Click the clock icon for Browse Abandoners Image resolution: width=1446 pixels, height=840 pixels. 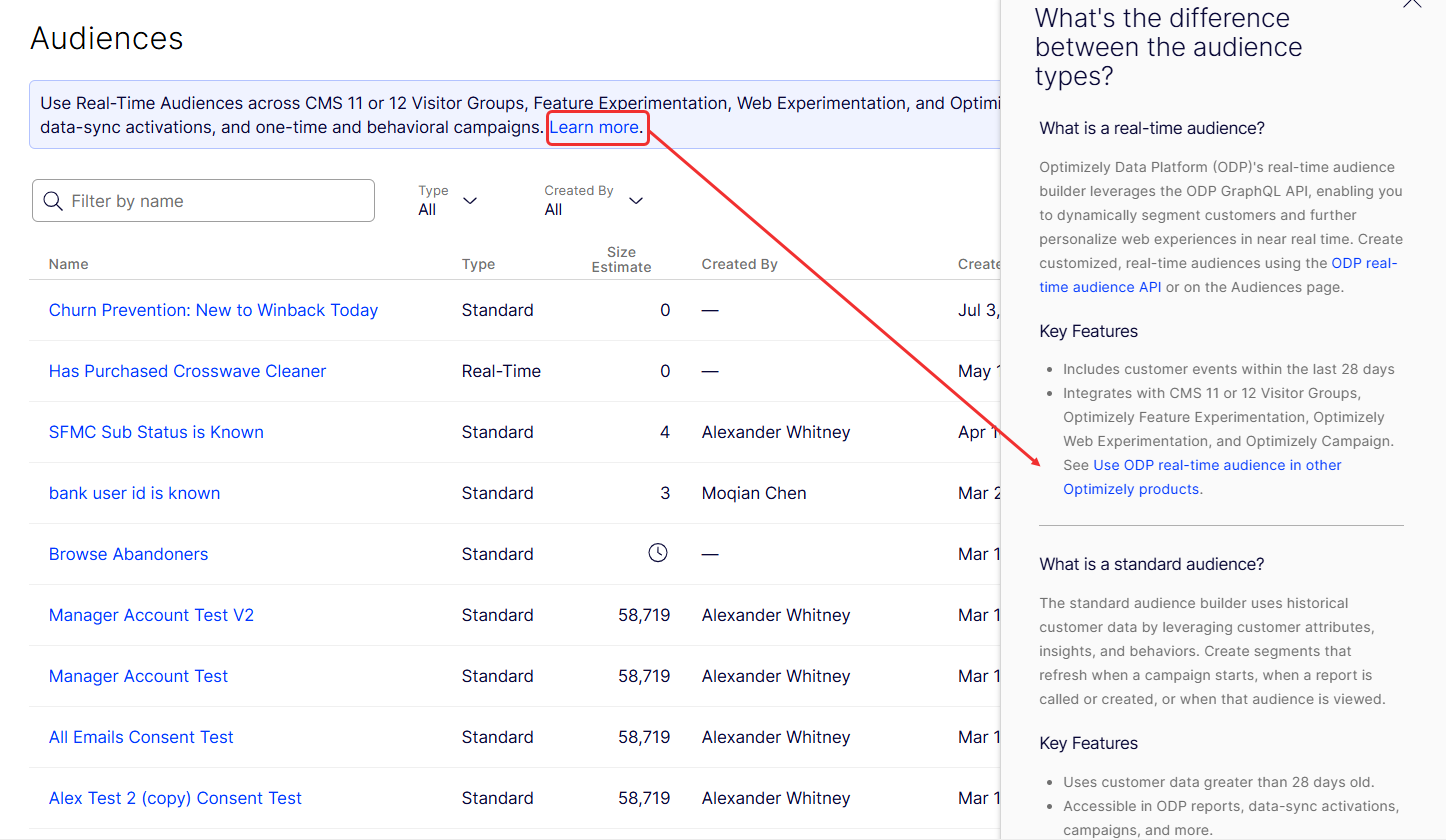[x=657, y=553]
